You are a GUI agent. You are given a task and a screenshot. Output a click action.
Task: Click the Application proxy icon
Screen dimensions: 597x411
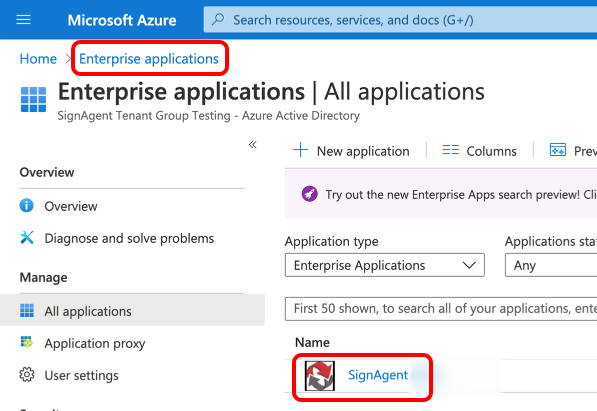[x=27, y=342]
